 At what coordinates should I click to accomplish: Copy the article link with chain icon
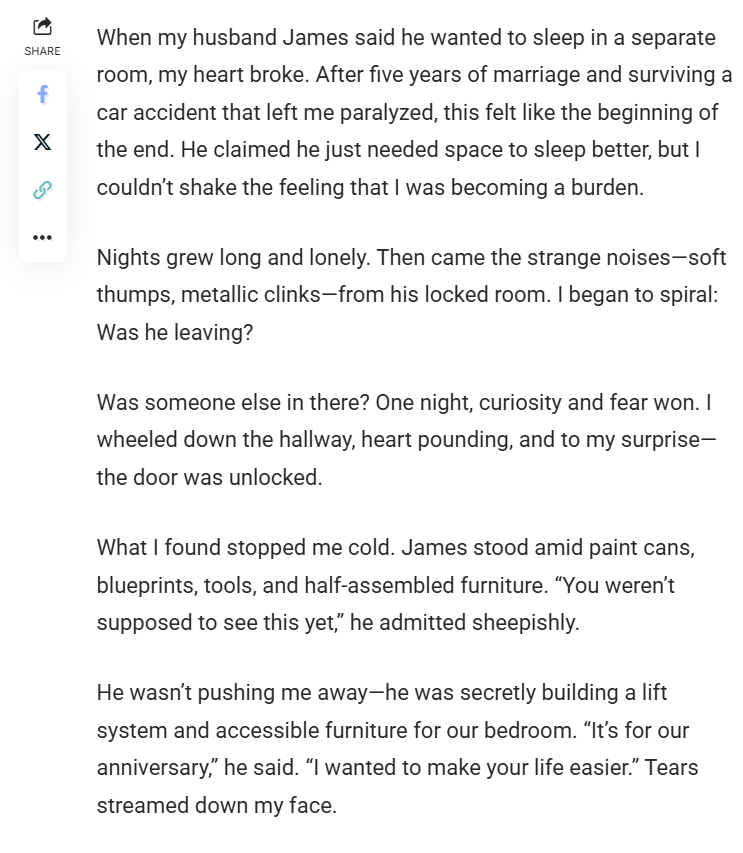[42, 190]
